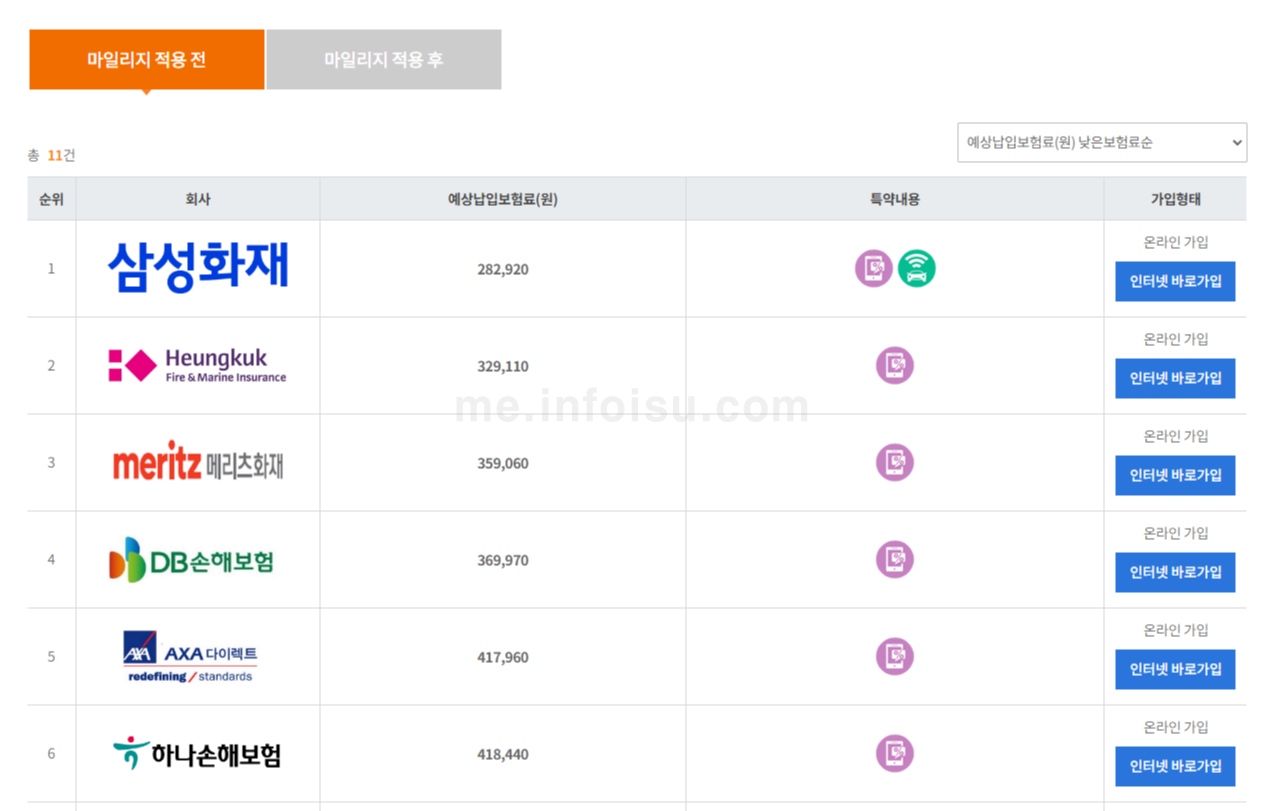The height and width of the screenshot is (811, 1264).
Task: Click 온라인 가입 text in the 삼성화재 row
Action: pyautogui.click(x=1176, y=242)
